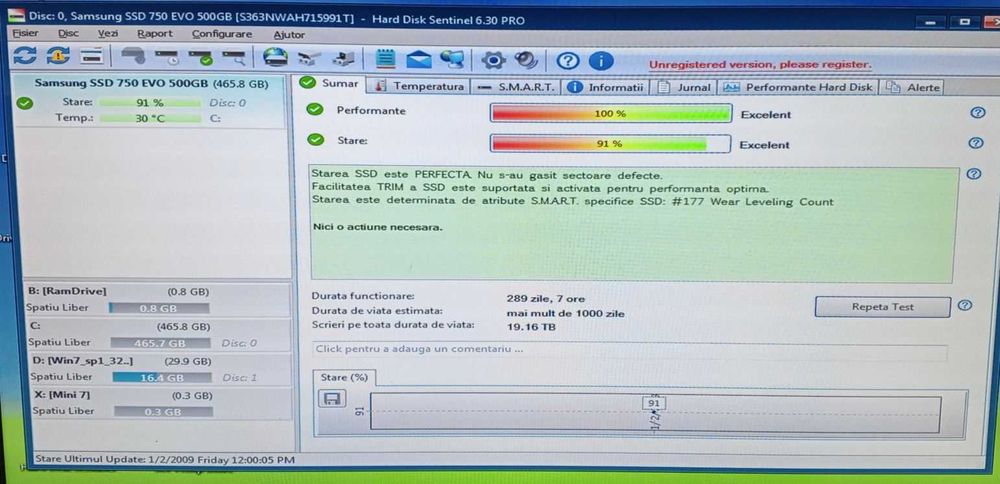Click the D: drive 16.4 GB free space bar
Screen dimensions: 1000x484
point(162,378)
